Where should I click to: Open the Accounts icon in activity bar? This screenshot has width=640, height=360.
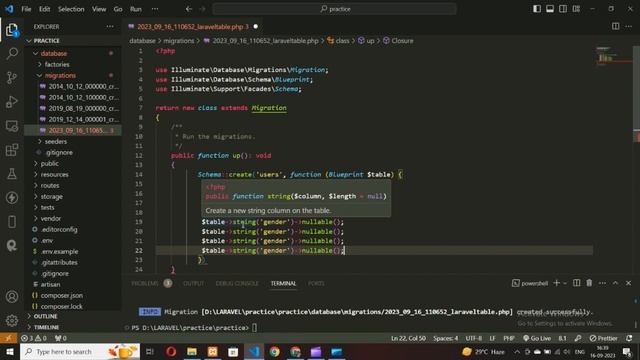[12, 296]
